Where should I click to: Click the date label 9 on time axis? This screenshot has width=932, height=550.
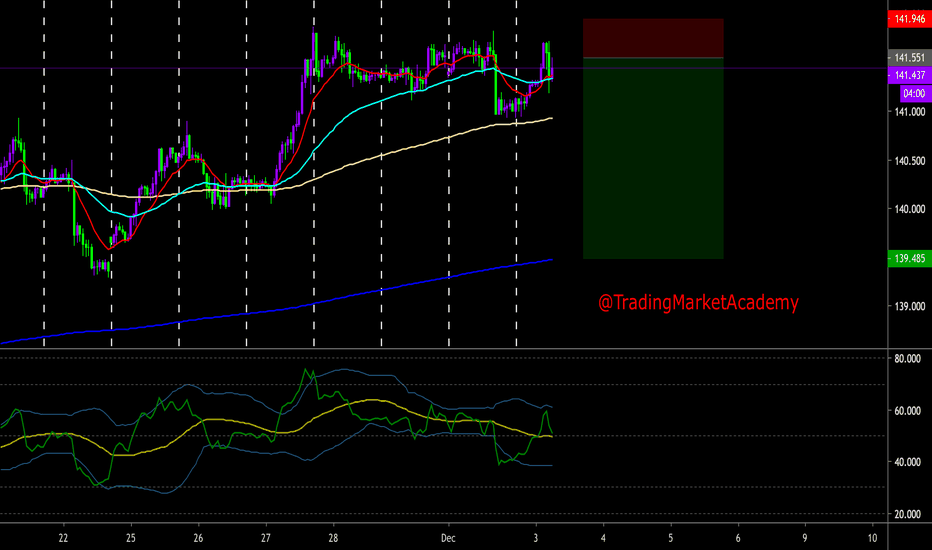pyautogui.click(x=805, y=538)
